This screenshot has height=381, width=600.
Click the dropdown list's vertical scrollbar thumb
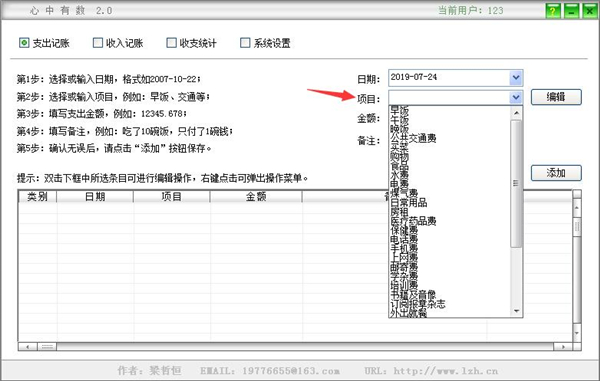click(516, 184)
